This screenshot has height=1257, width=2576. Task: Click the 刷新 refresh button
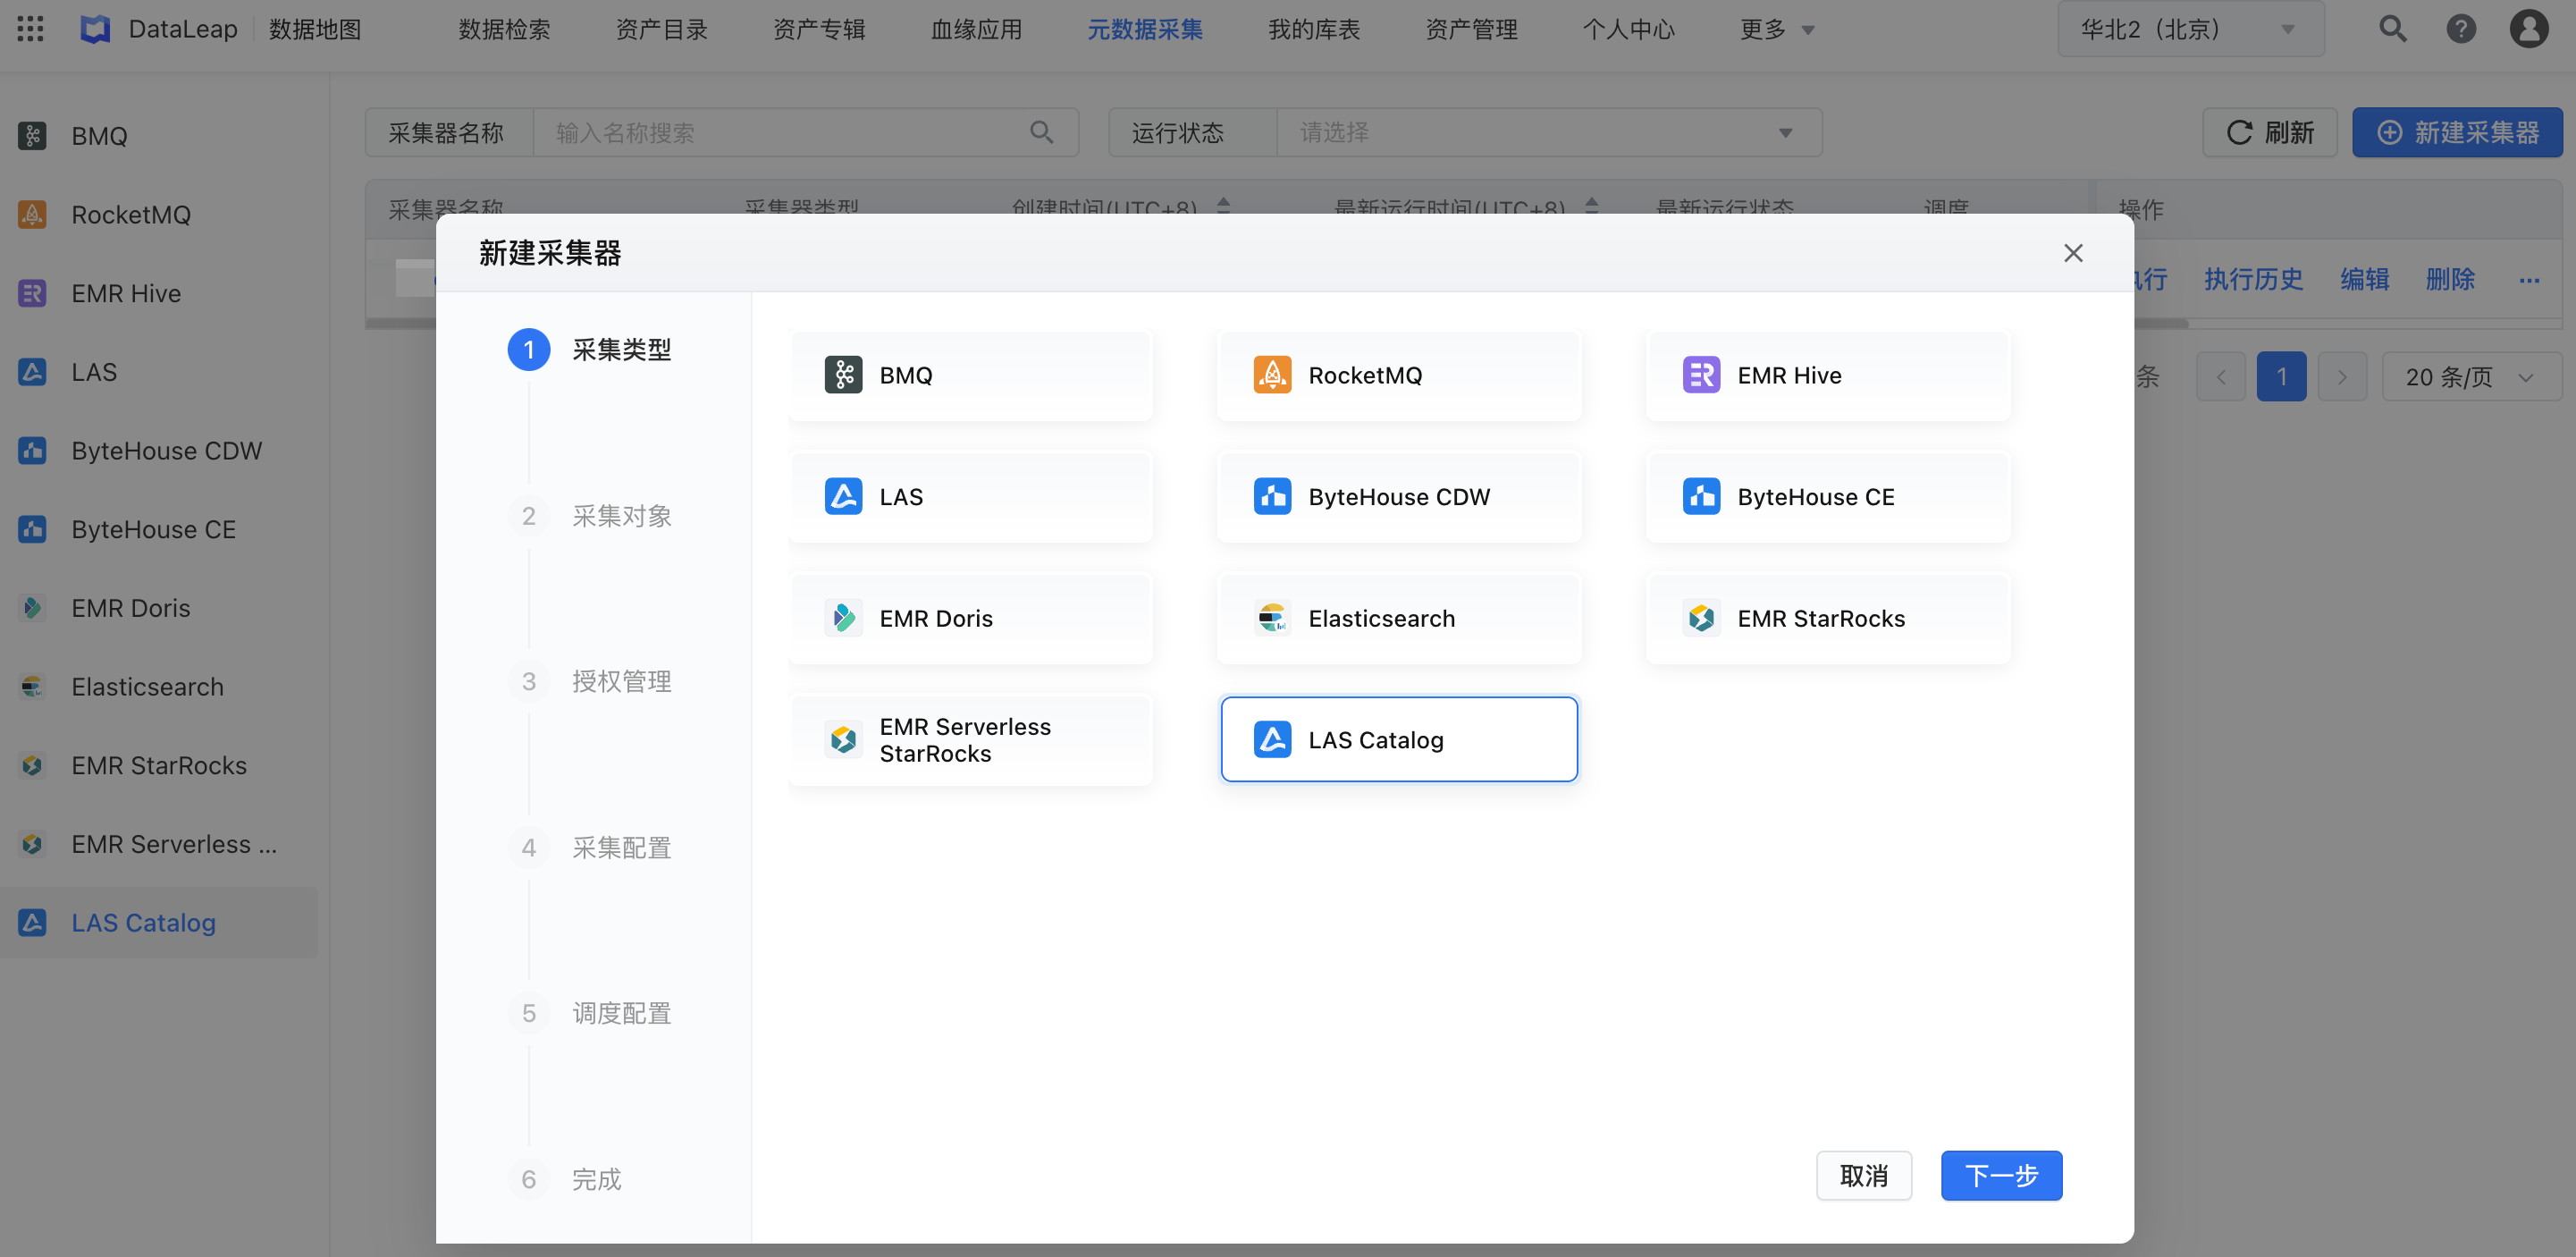point(2269,132)
